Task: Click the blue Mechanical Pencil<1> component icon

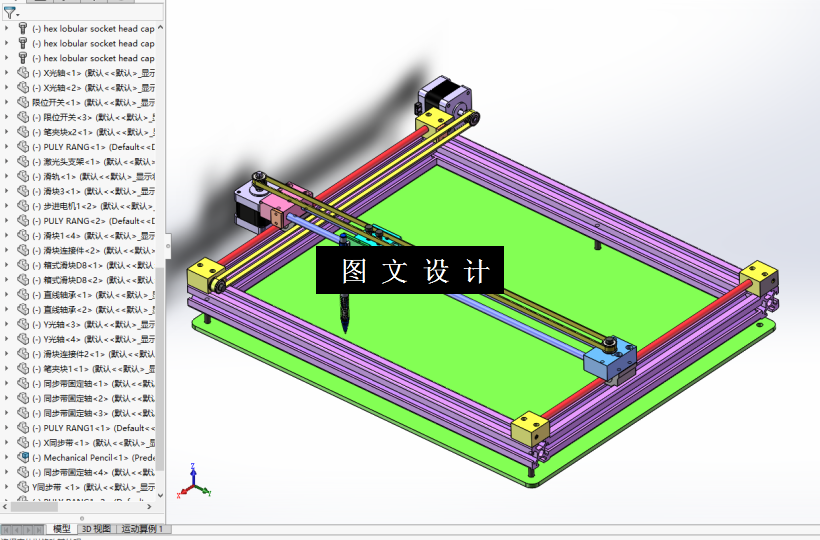Action: coord(23,457)
